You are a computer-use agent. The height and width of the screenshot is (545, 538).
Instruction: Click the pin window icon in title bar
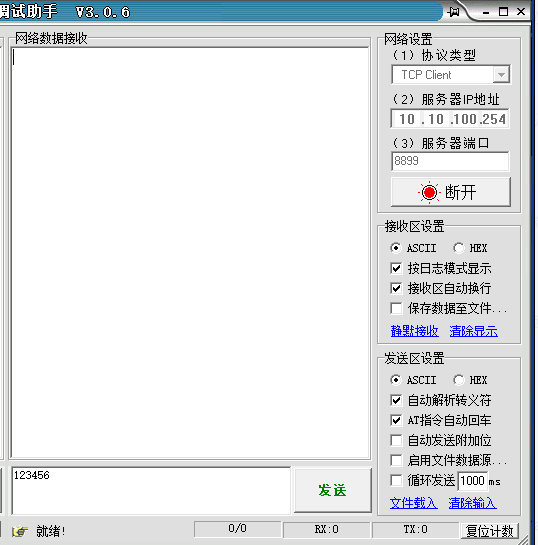pos(454,12)
